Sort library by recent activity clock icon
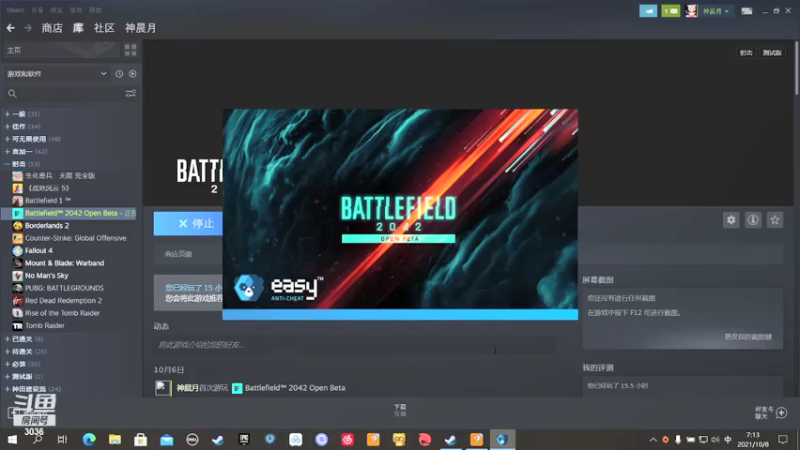The height and width of the screenshot is (450, 800). (x=119, y=74)
